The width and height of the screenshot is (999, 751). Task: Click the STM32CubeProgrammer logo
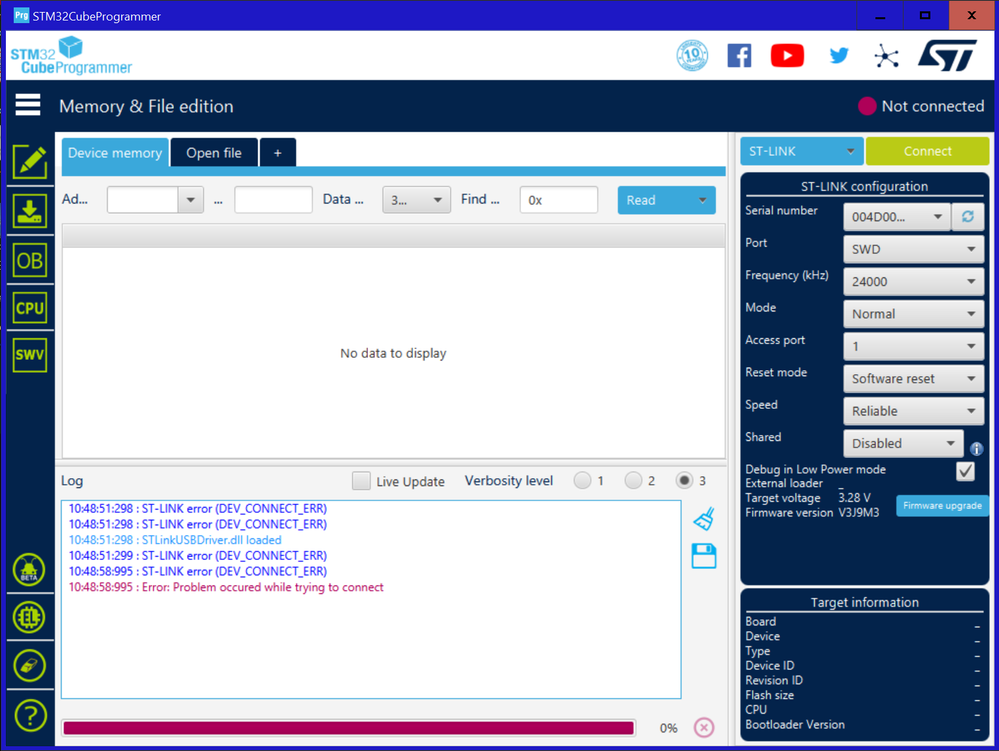(x=71, y=55)
